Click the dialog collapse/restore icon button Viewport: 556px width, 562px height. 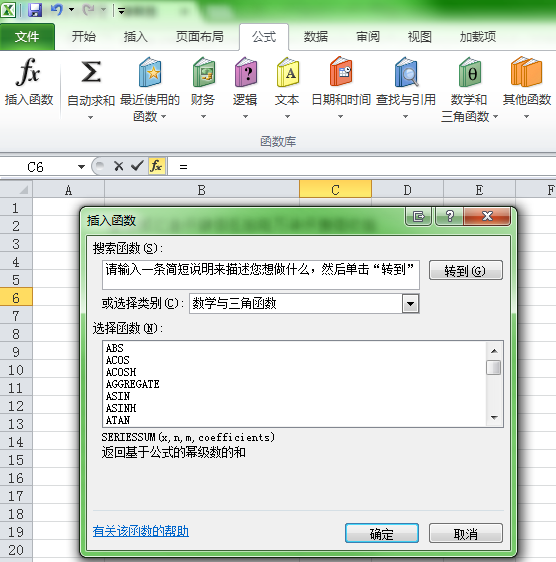coord(418,216)
